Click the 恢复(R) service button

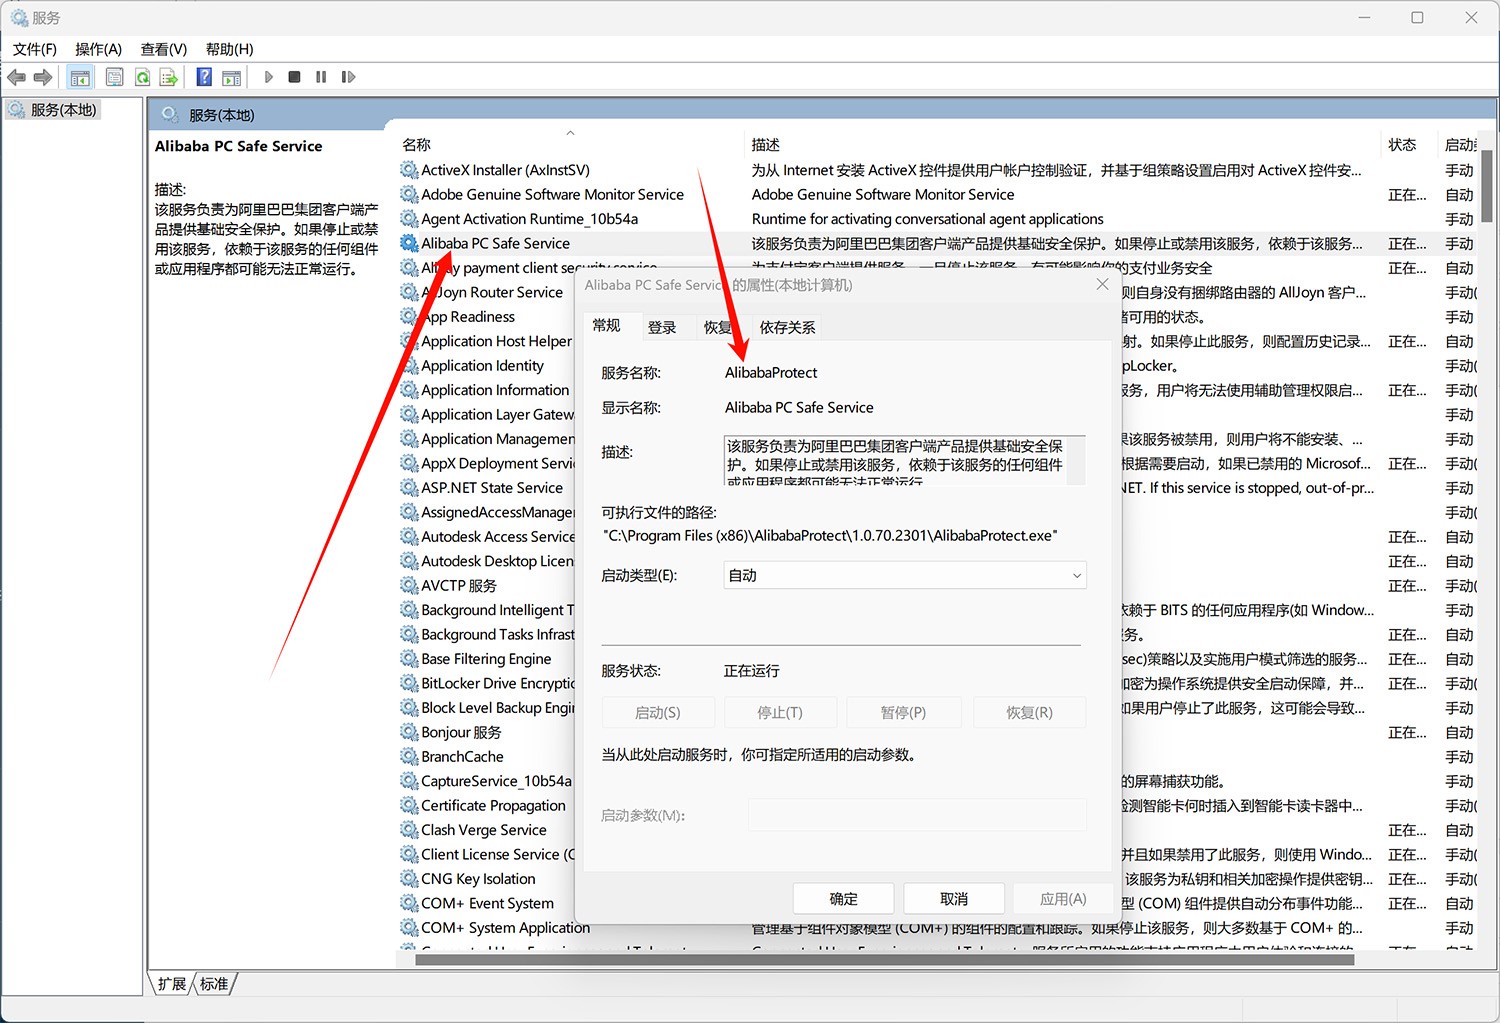[1029, 712]
